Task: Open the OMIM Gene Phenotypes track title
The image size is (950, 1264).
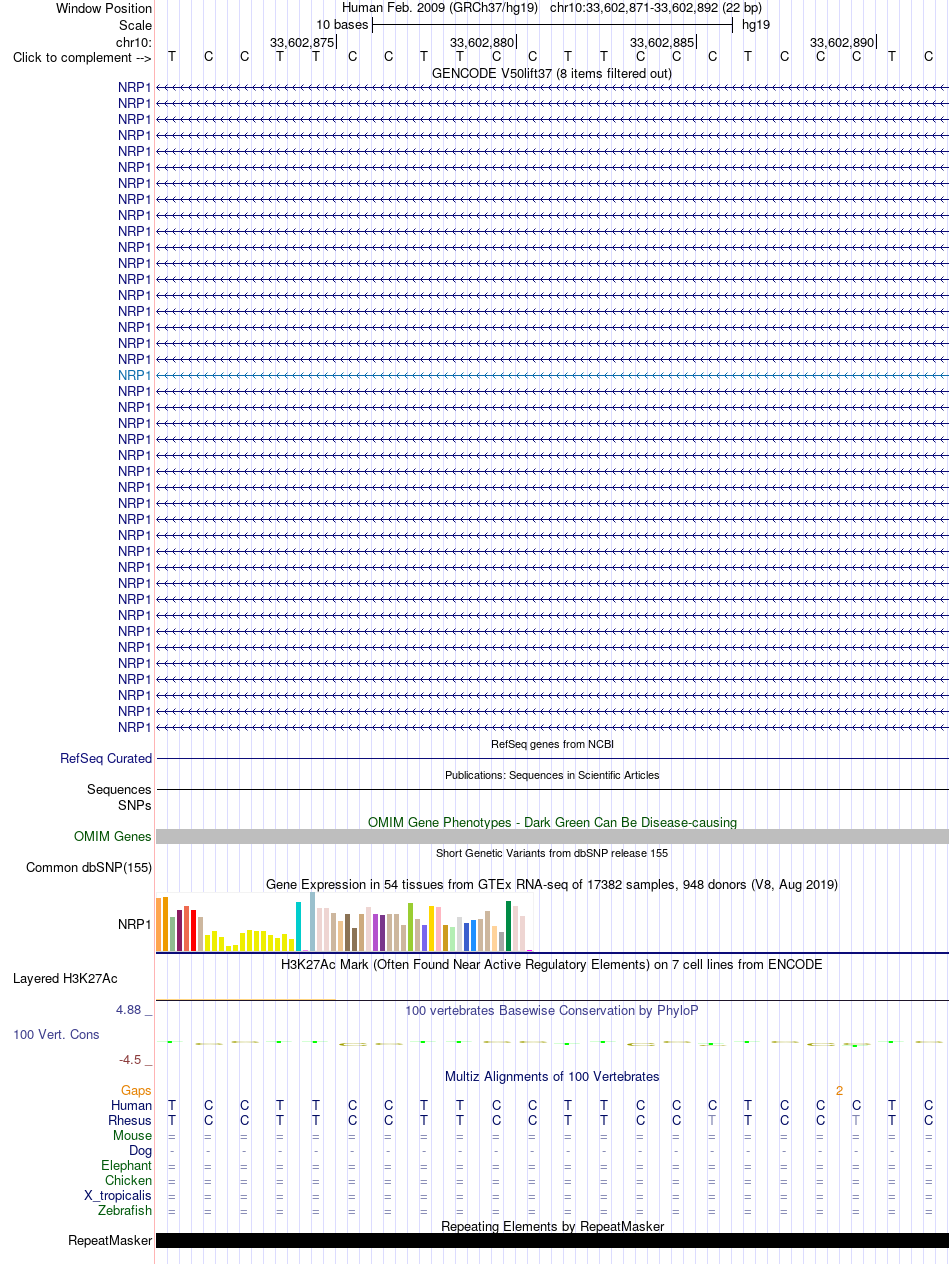Action: point(552,822)
